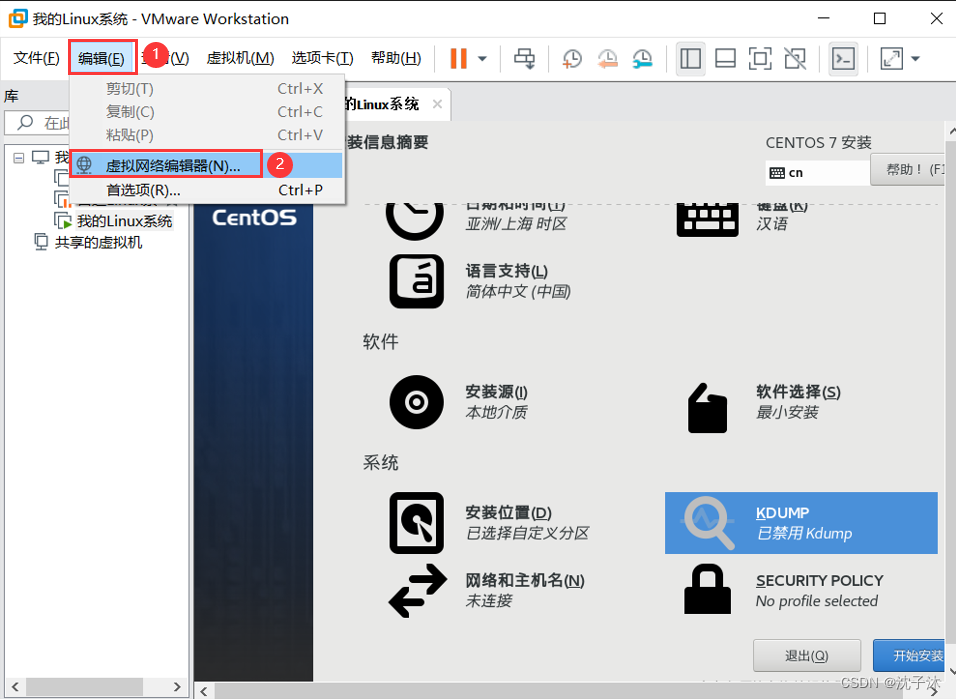Open the 虚拟机(M) menu
Image resolution: width=956 pixels, height=699 pixels.
[x=240, y=58]
